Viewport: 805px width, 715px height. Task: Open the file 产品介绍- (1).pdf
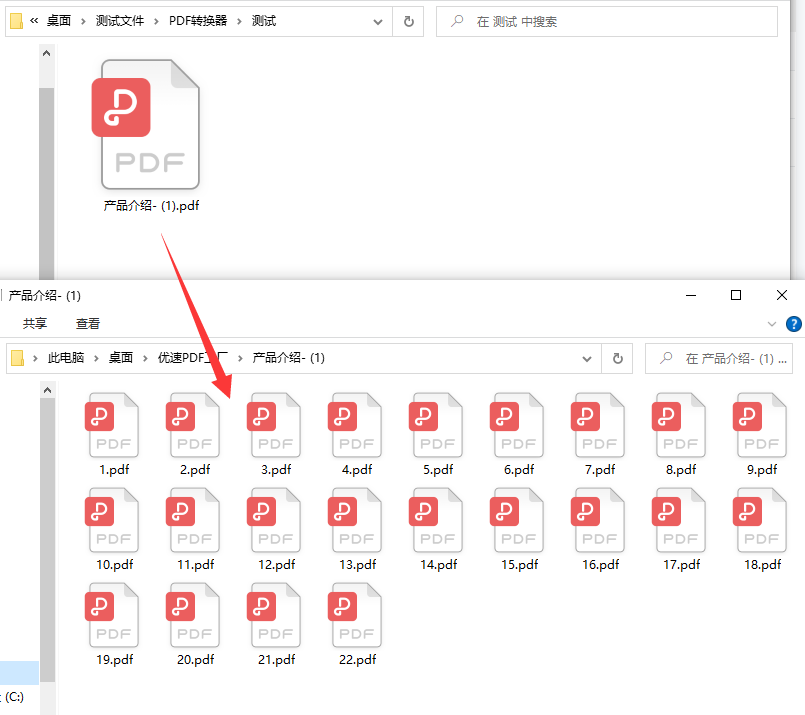pos(148,123)
